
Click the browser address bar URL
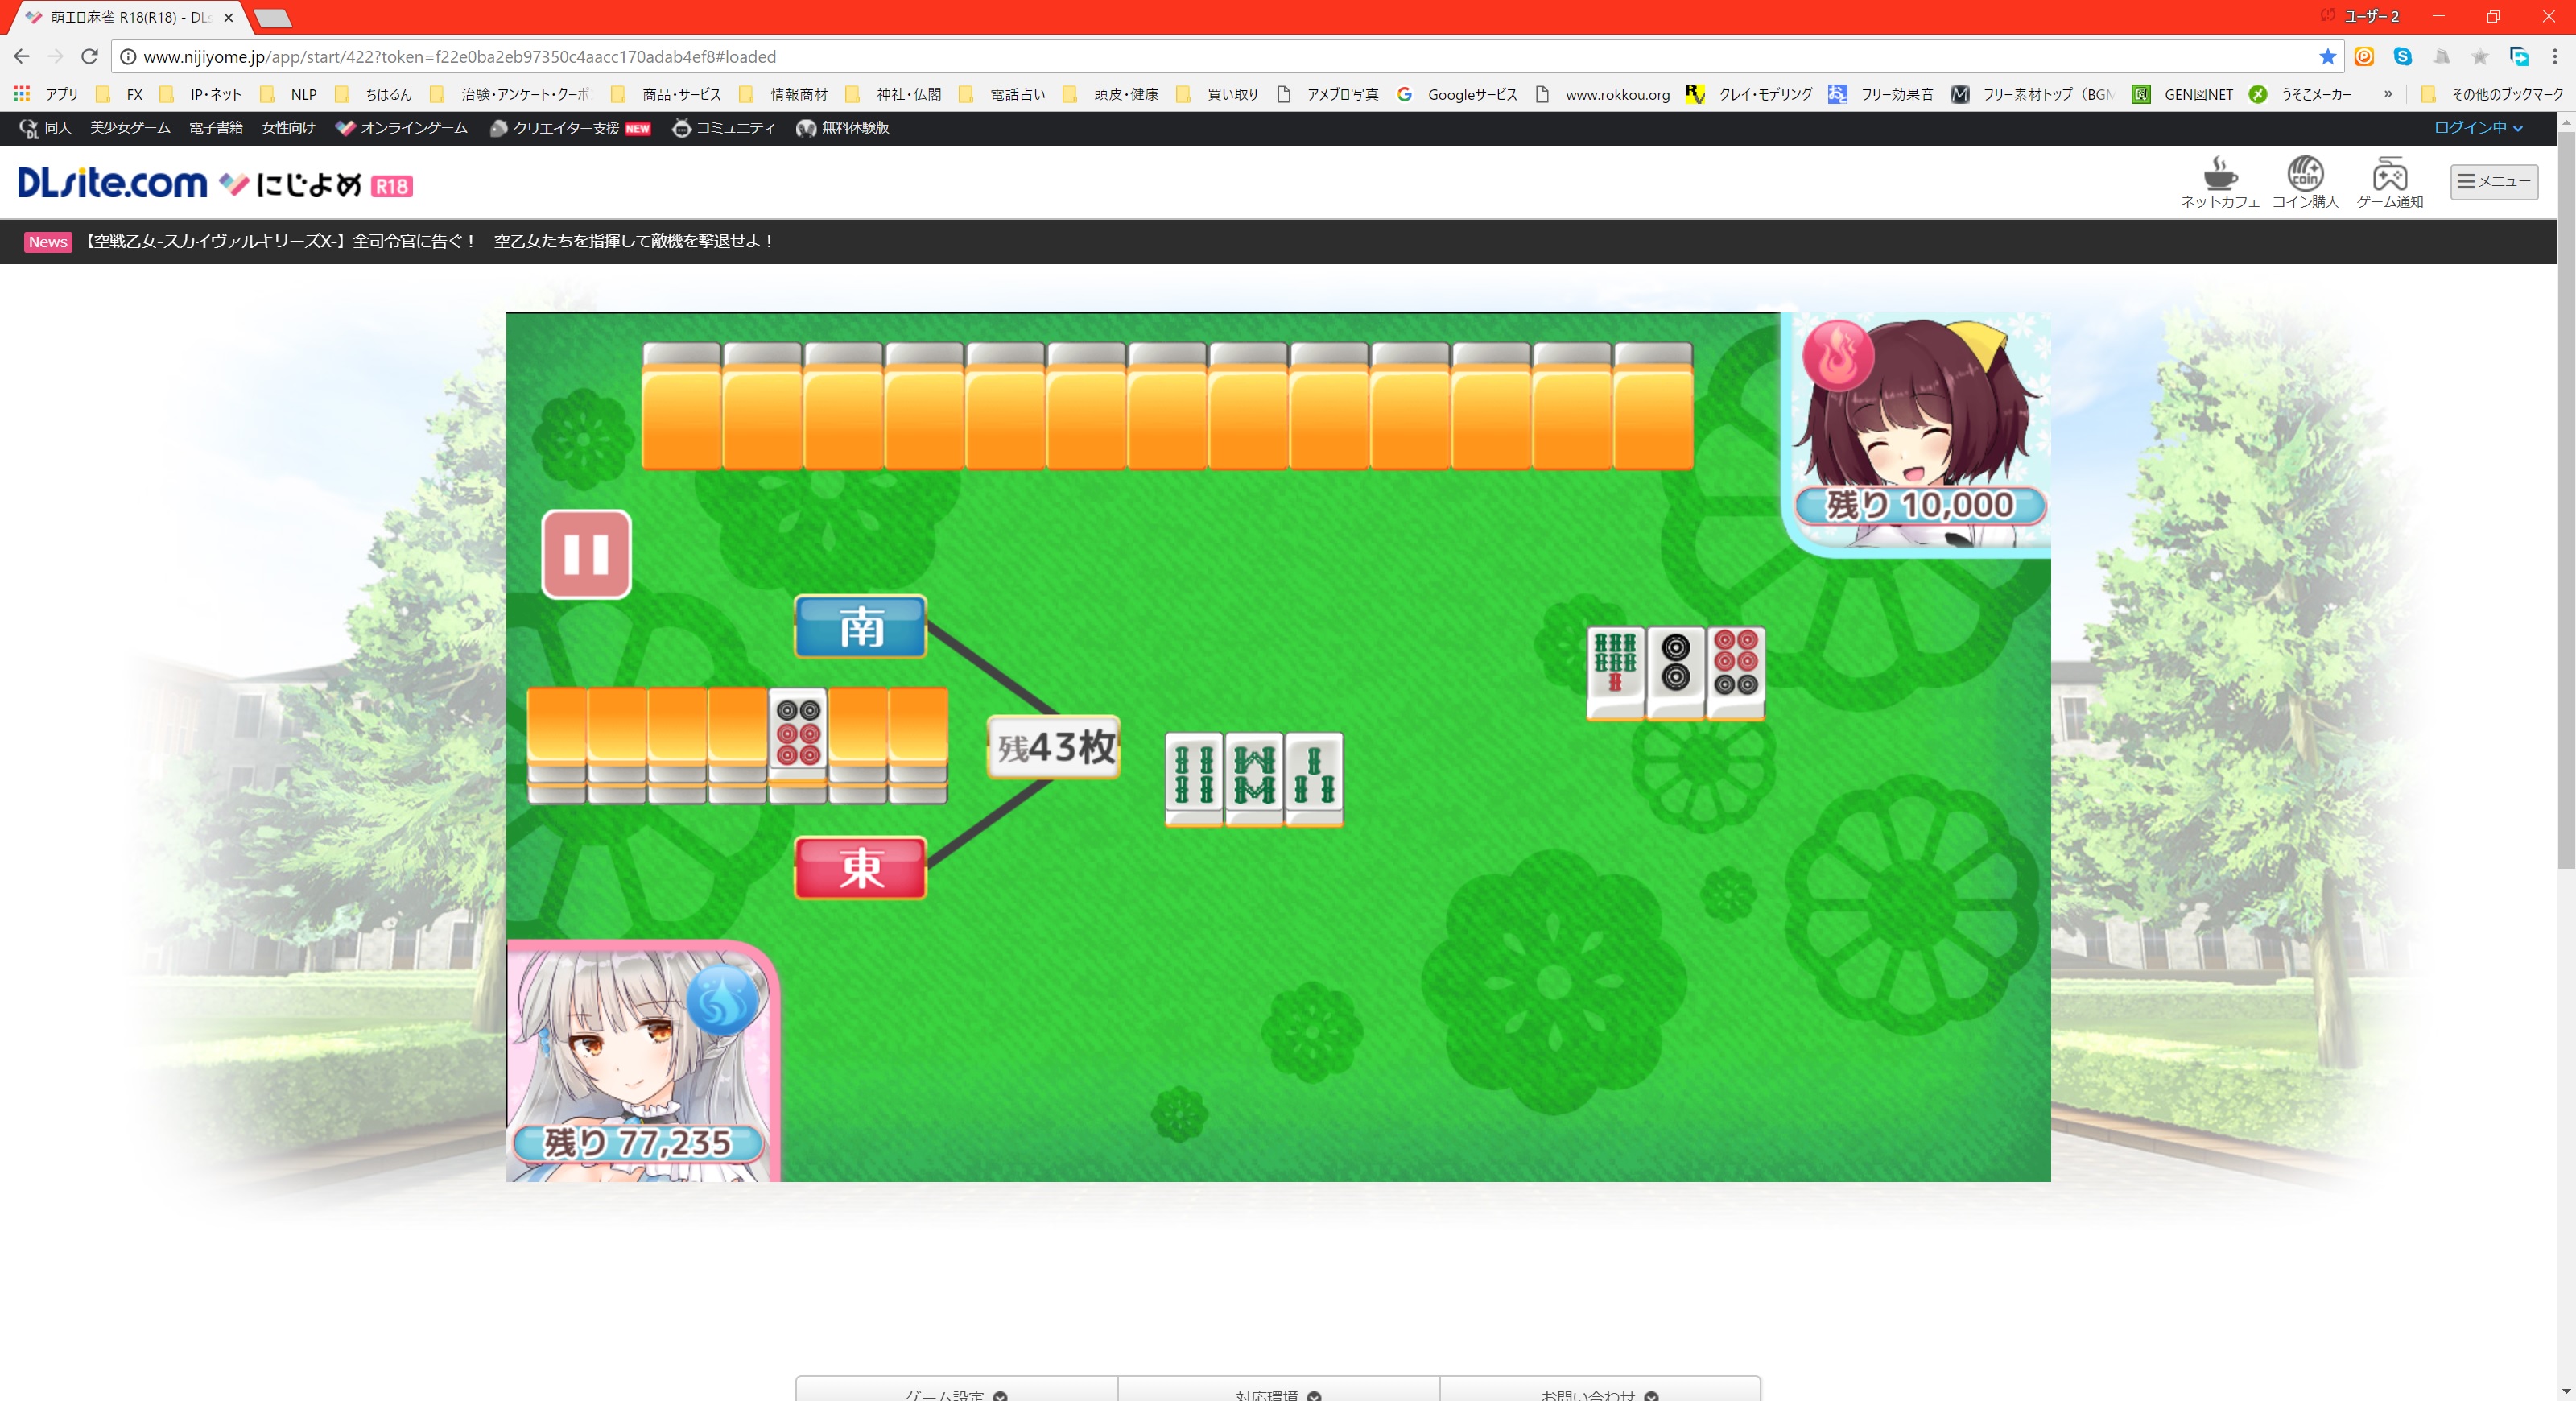(460, 57)
